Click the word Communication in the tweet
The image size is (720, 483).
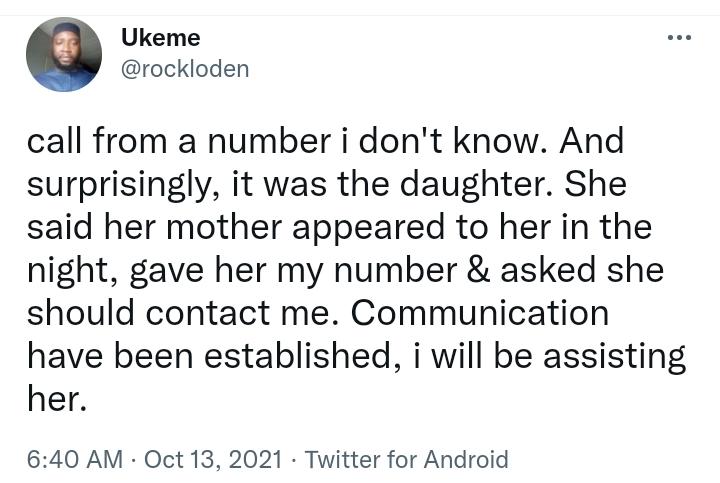480,313
